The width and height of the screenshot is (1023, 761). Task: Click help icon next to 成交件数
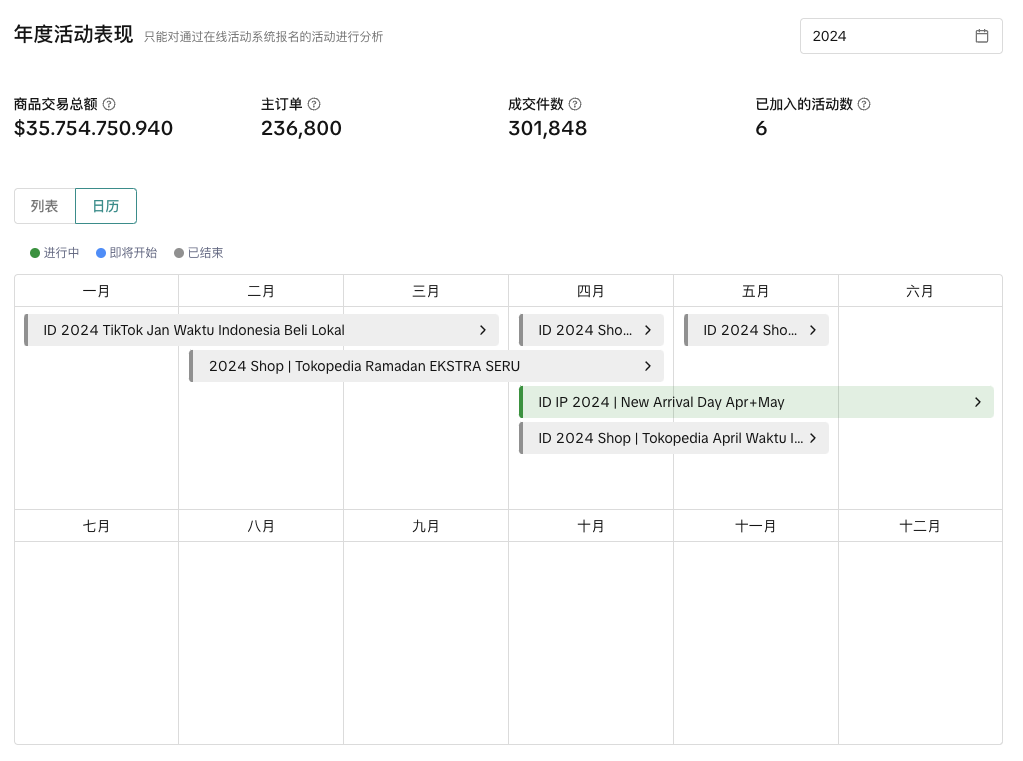(x=575, y=104)
